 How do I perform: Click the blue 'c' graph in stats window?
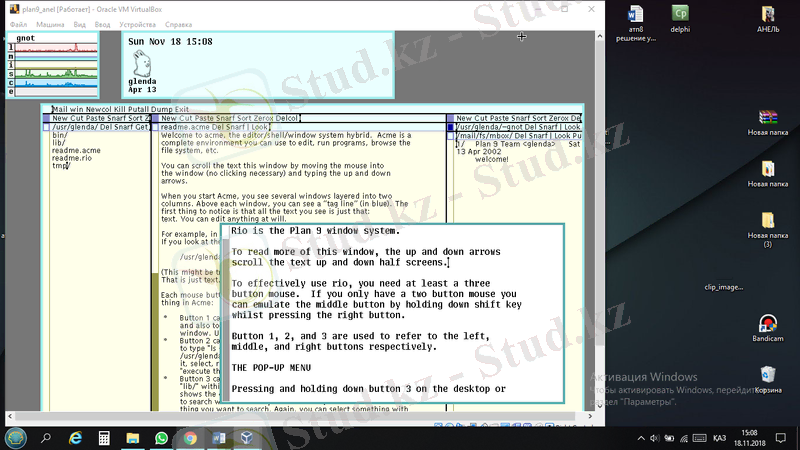click(x=56, y=83)
